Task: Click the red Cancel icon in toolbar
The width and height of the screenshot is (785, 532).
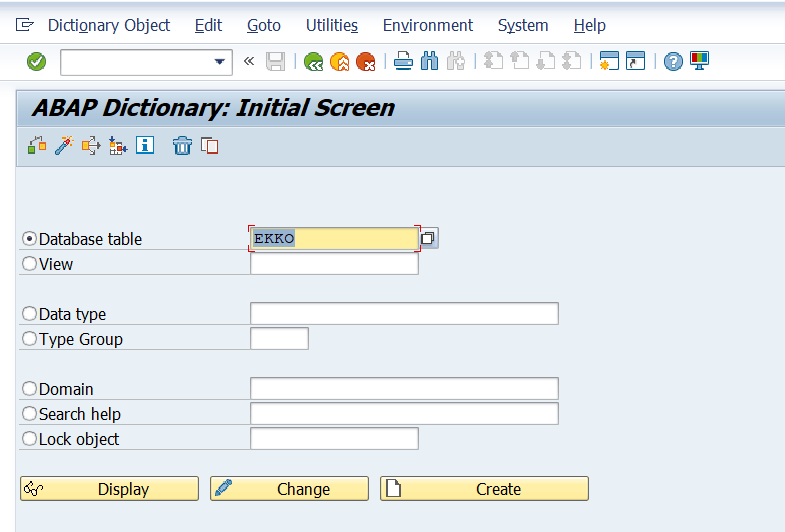Action: [366, 62]
